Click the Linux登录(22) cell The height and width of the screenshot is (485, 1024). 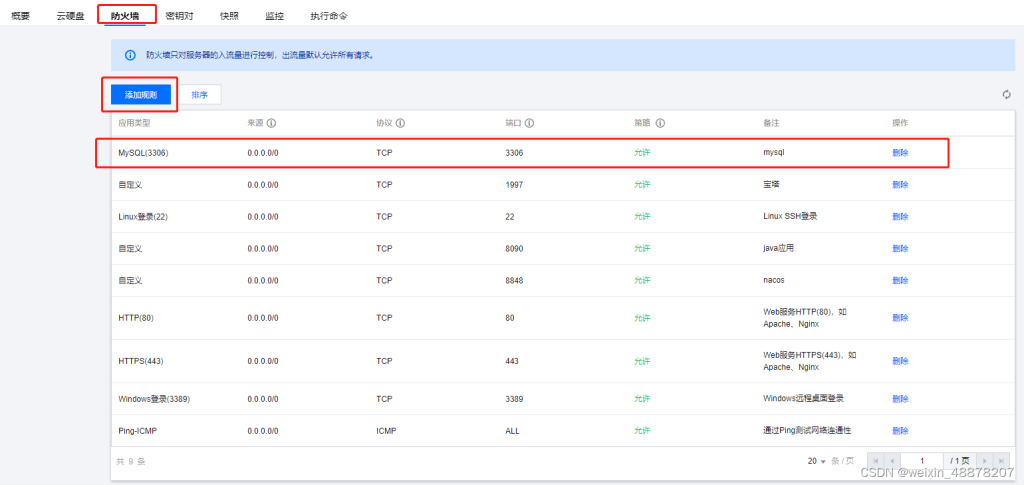click(x=143, y=217)
